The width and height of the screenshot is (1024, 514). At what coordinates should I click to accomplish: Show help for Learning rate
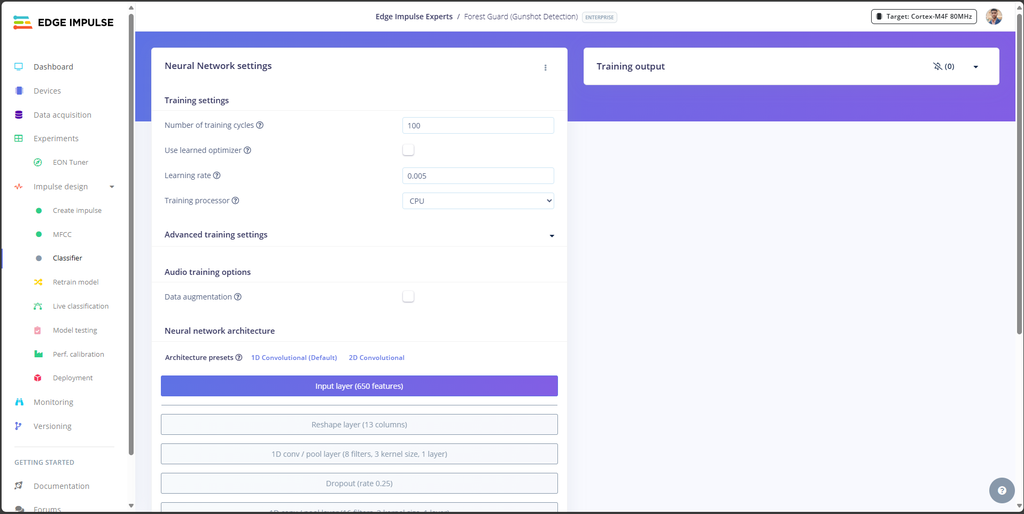pos(217,176)
